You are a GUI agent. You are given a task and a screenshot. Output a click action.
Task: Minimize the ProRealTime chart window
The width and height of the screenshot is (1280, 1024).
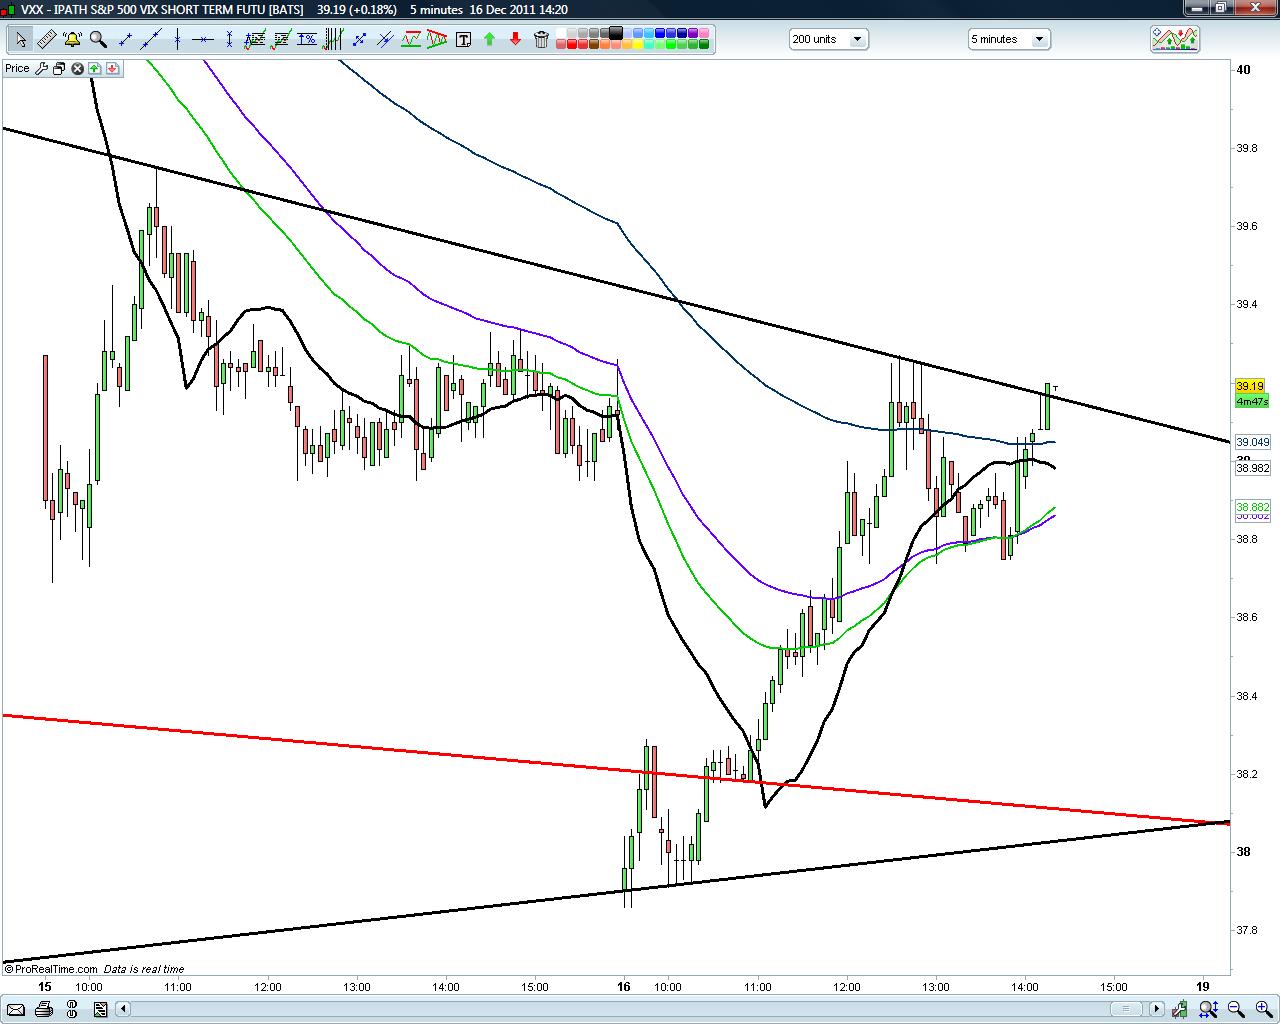coord(1197,8)
